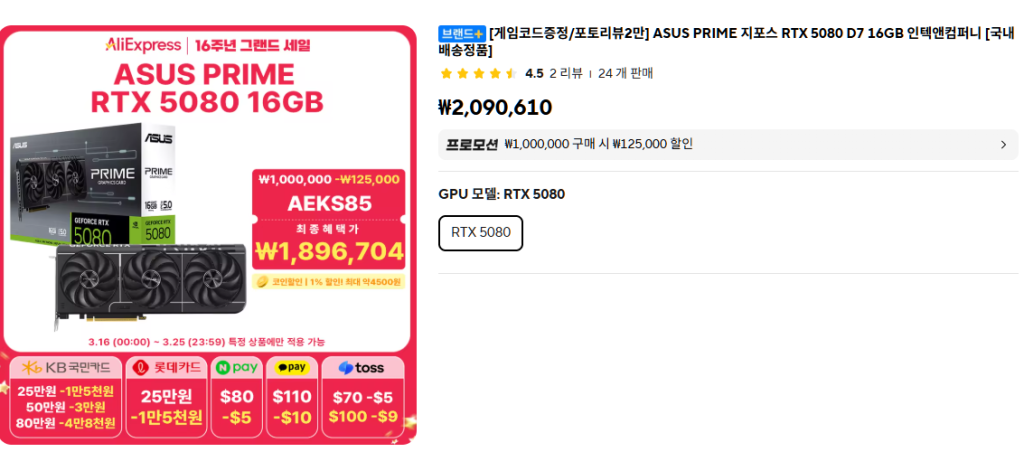This screenshot has height=452, width=1024.
Task: Click the toss logo
Action: 361,368
